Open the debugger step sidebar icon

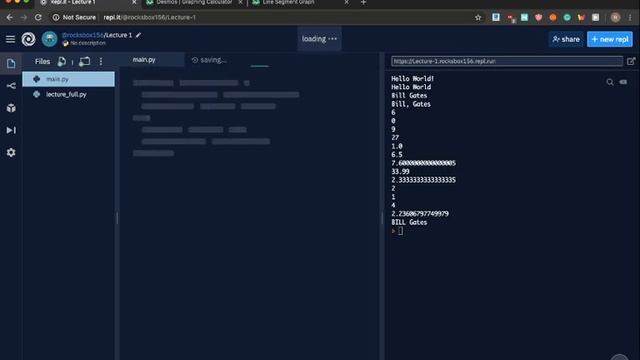coord(11,130)
